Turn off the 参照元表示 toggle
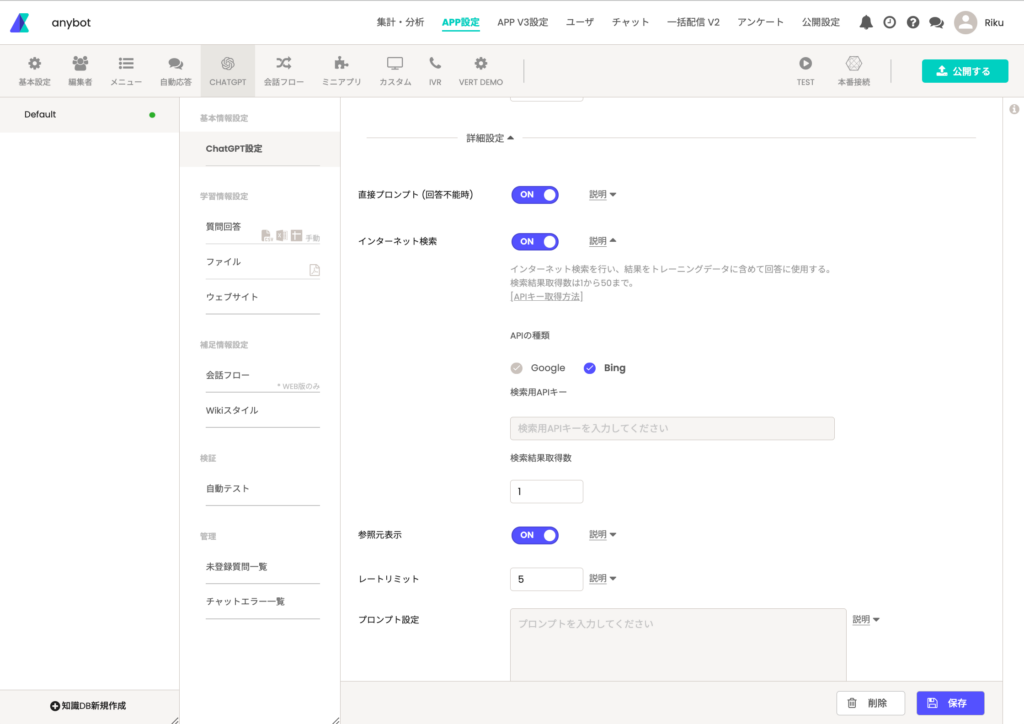Screen dimensions: 1024x724 click(535, 535)
